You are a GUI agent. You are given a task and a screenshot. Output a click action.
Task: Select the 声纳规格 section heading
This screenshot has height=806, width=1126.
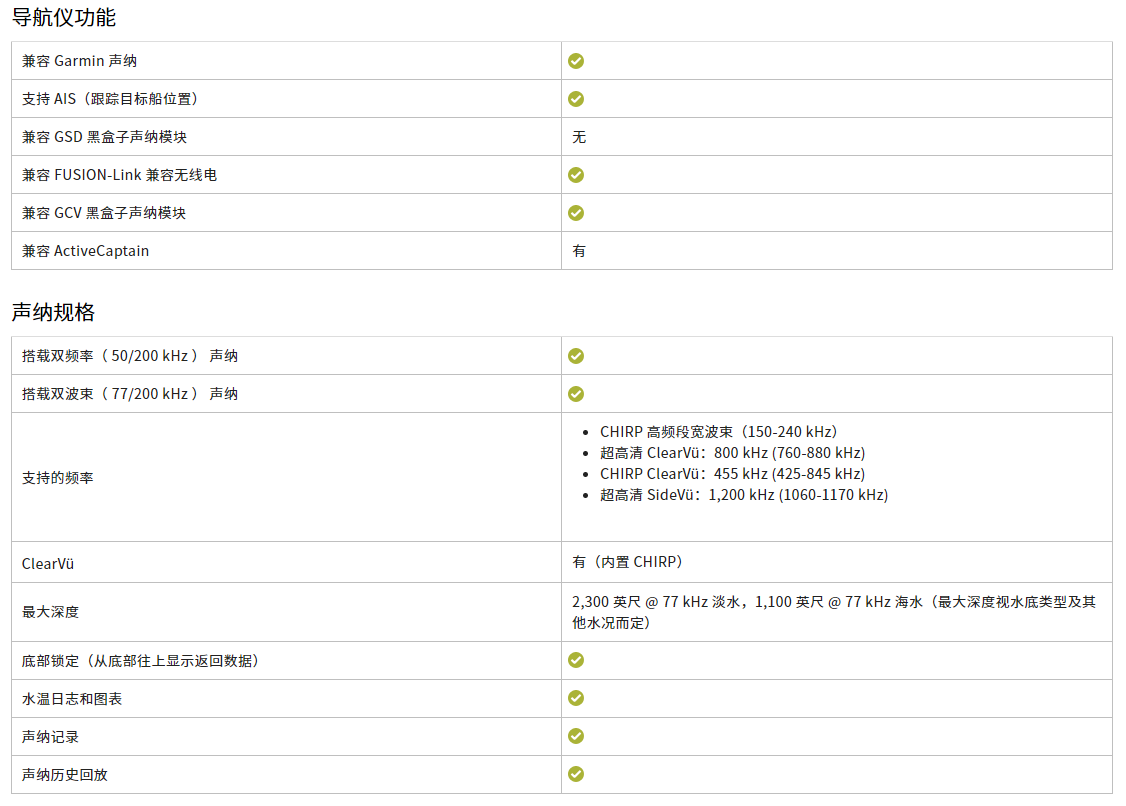tap(53, 312)
